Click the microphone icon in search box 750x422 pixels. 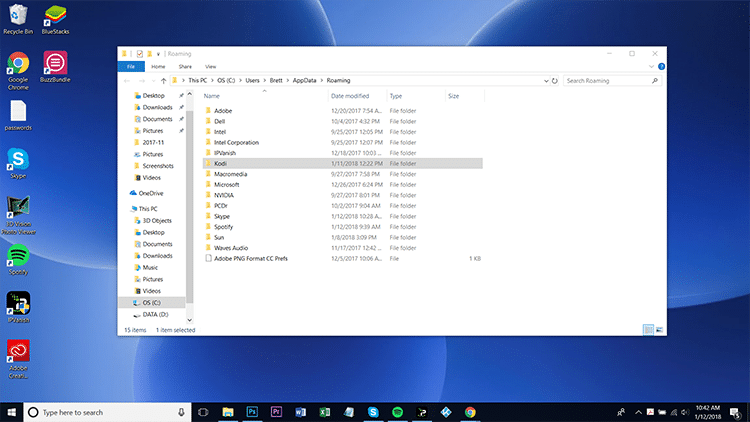(x=181, y=412)
